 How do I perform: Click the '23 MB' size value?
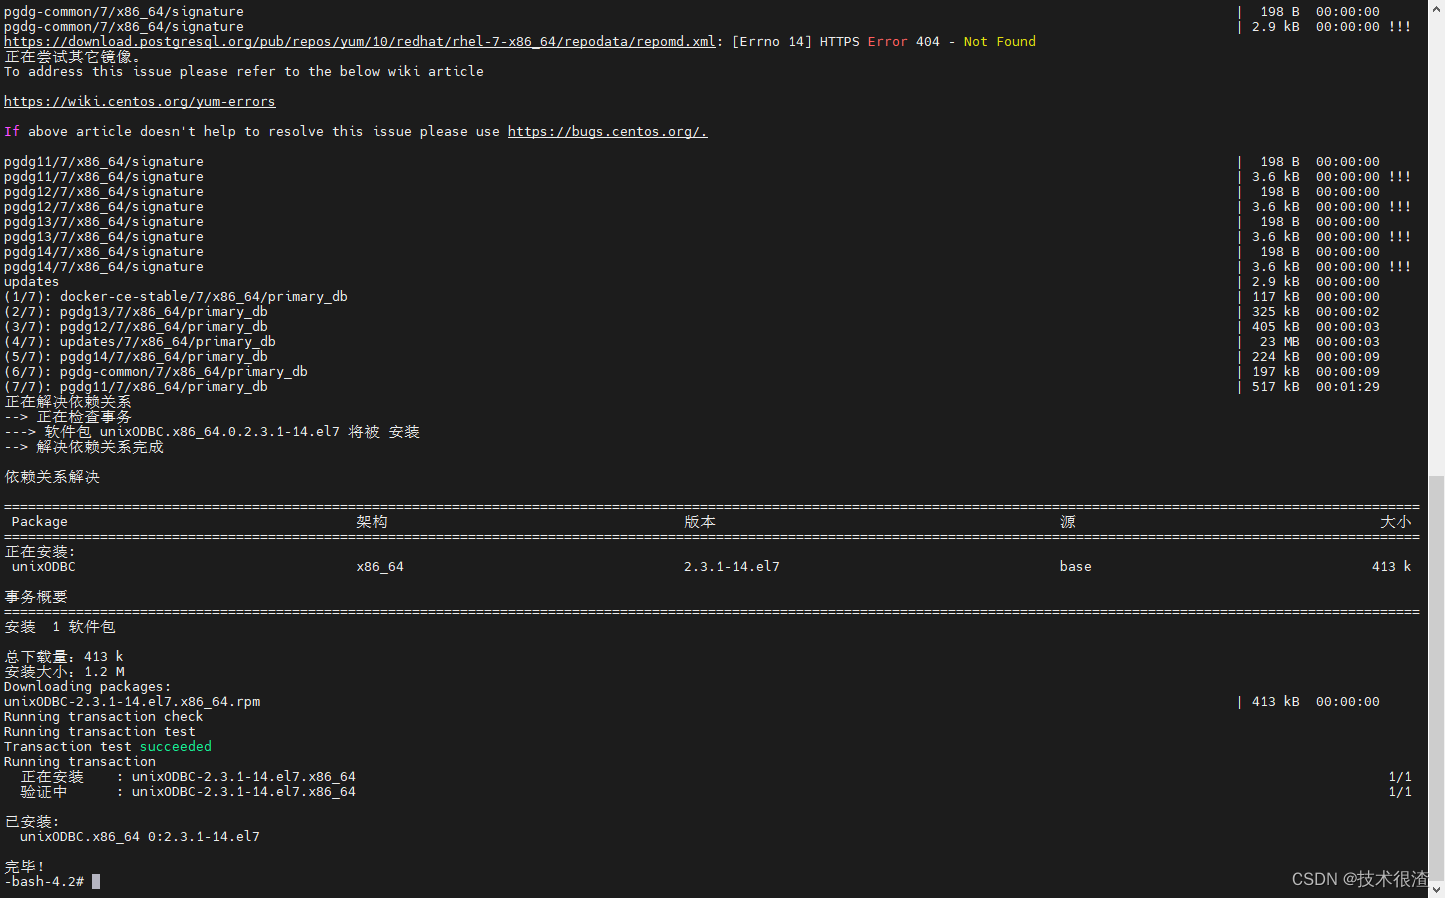point(1280,342)
